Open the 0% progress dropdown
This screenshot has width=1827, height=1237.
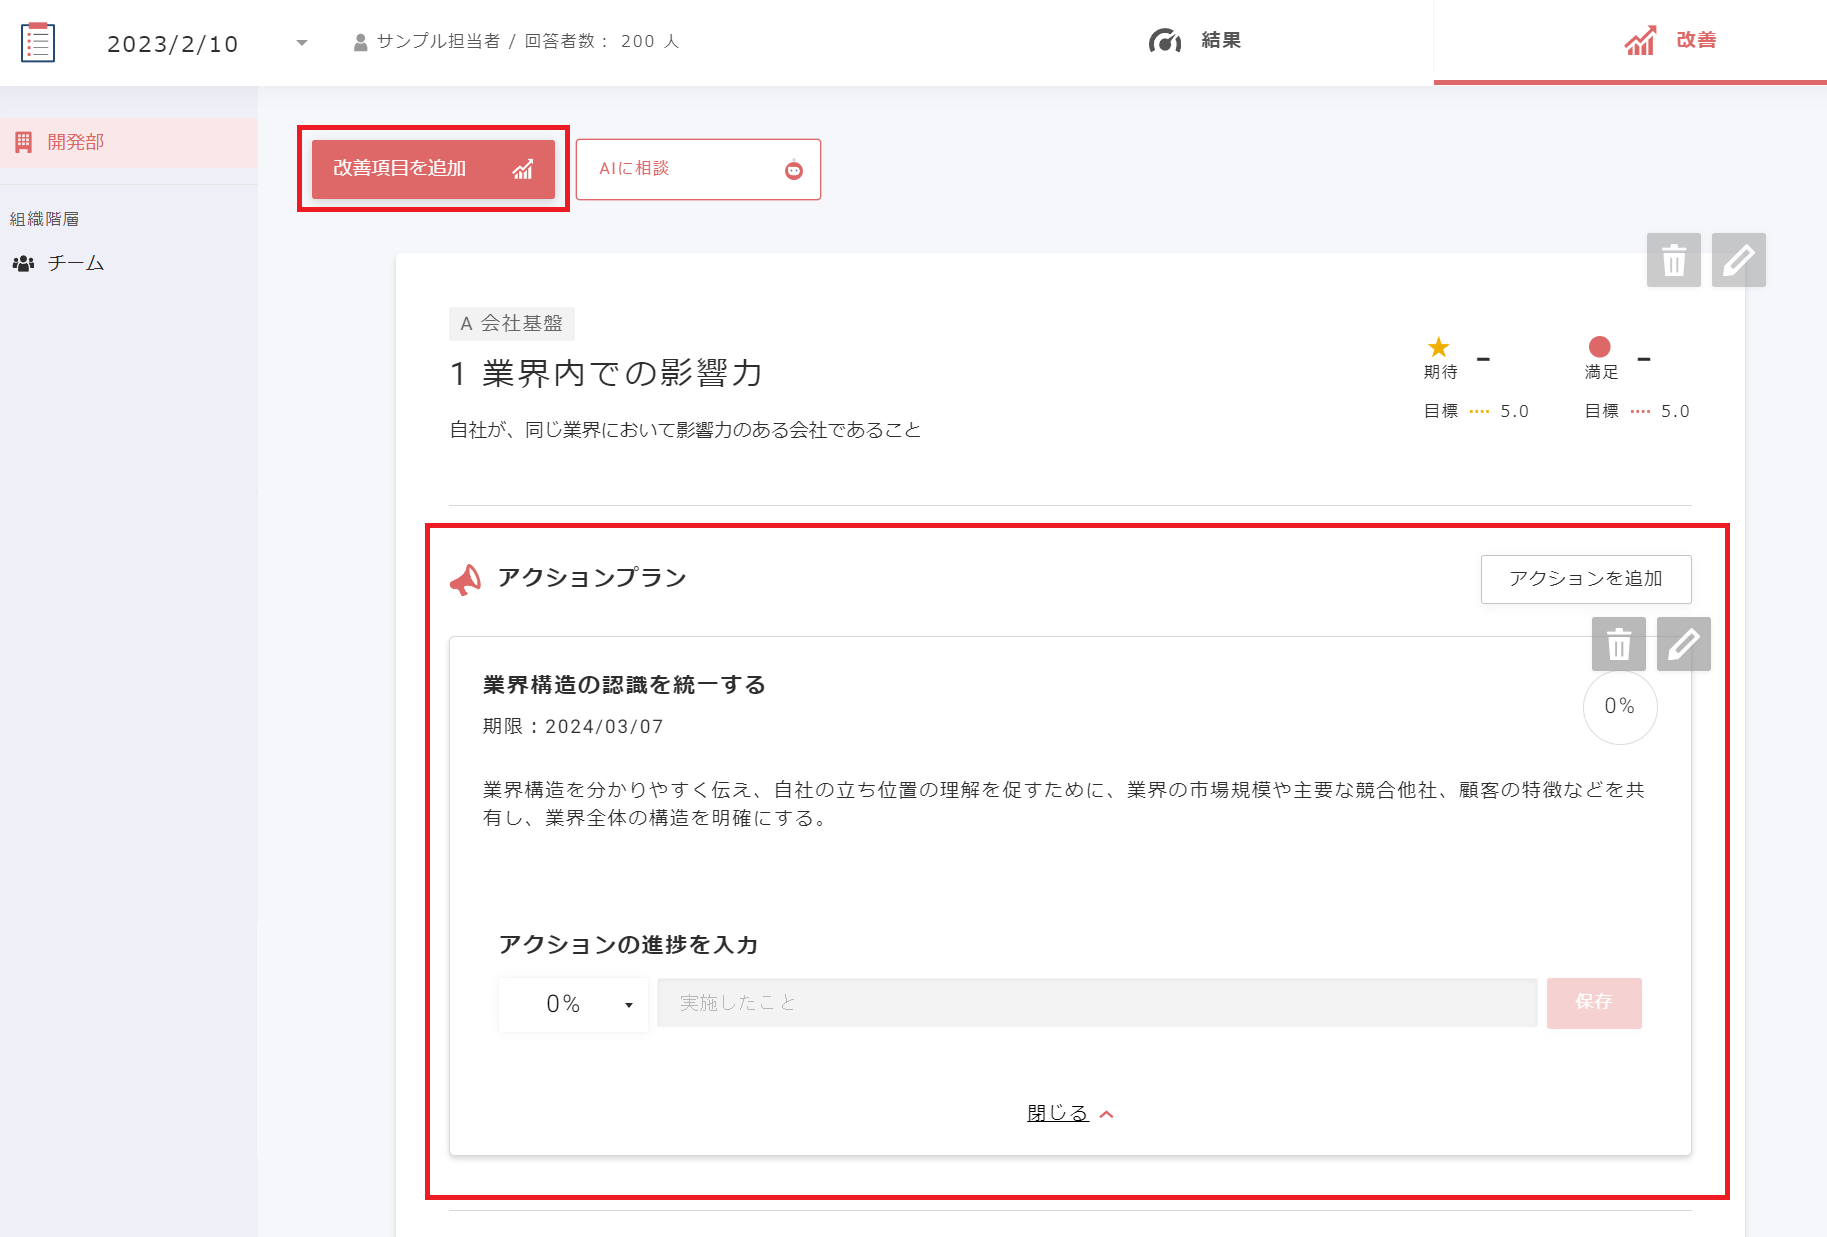click(x=574, y=1004)
